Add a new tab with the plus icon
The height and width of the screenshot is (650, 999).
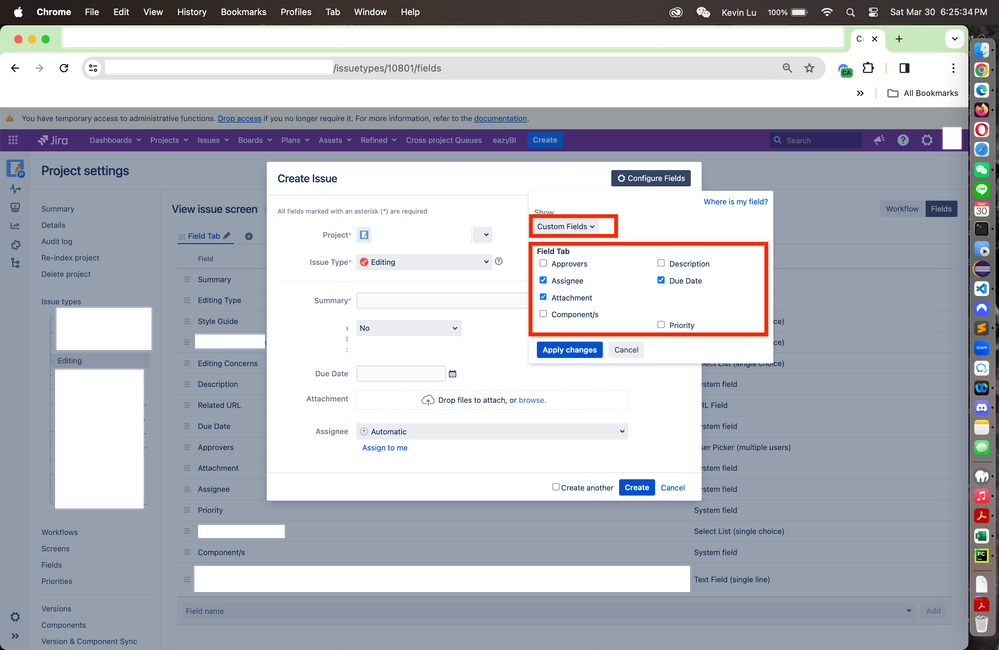(x=249, y=236)
